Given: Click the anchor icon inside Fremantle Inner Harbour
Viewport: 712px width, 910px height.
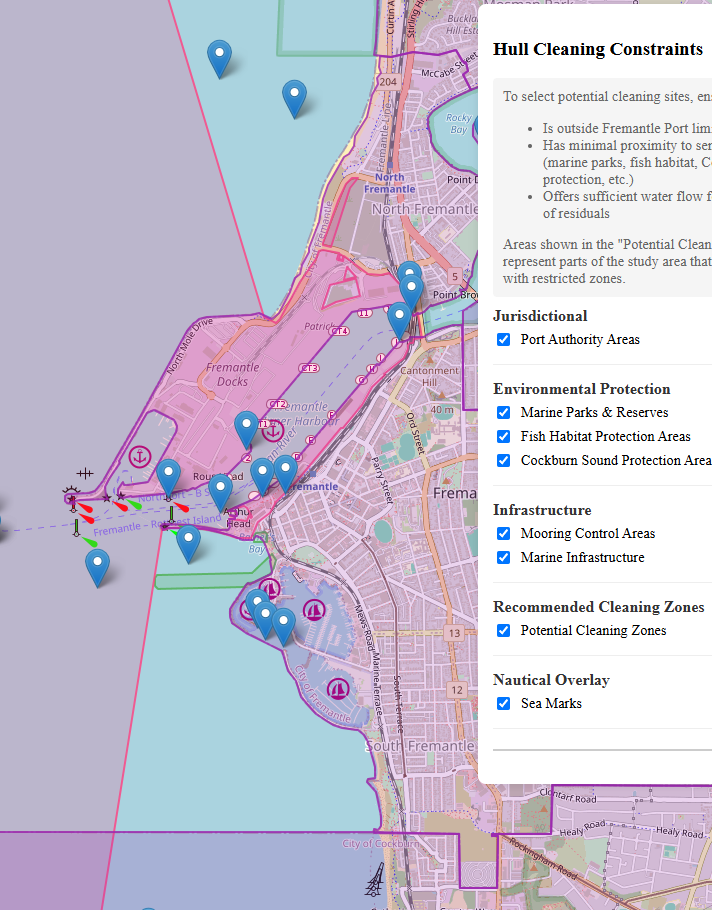Looking at the screenshot, I should tap(272, 431).
